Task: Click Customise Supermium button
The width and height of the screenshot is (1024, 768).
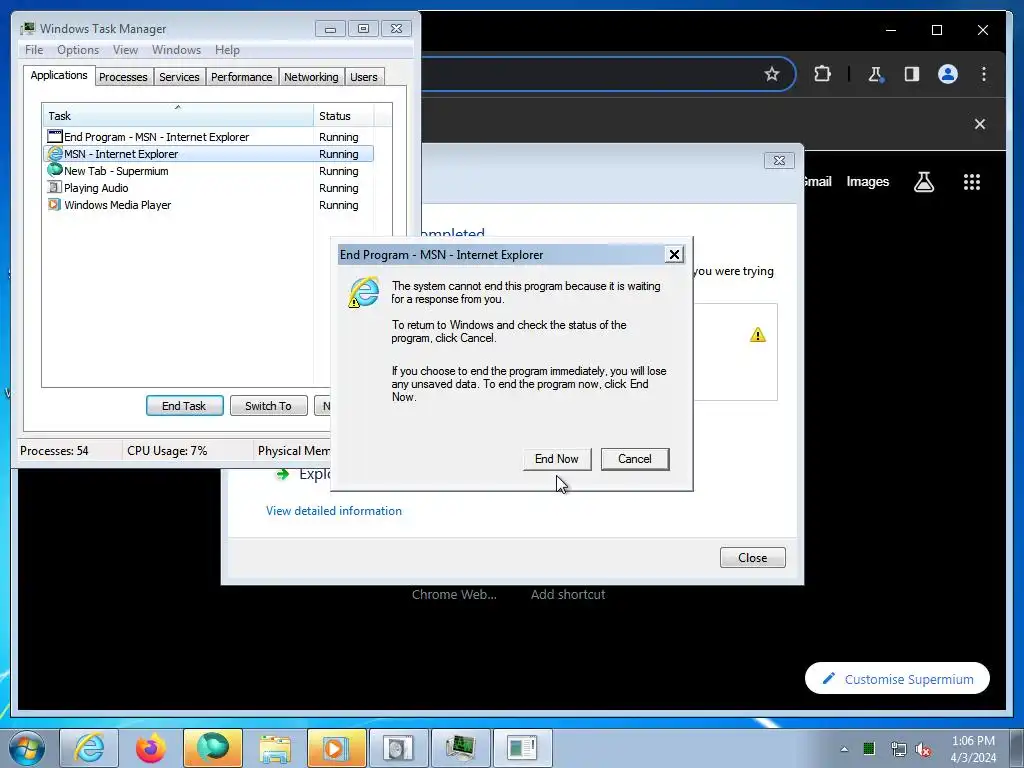Action: [x=897, y=679]
